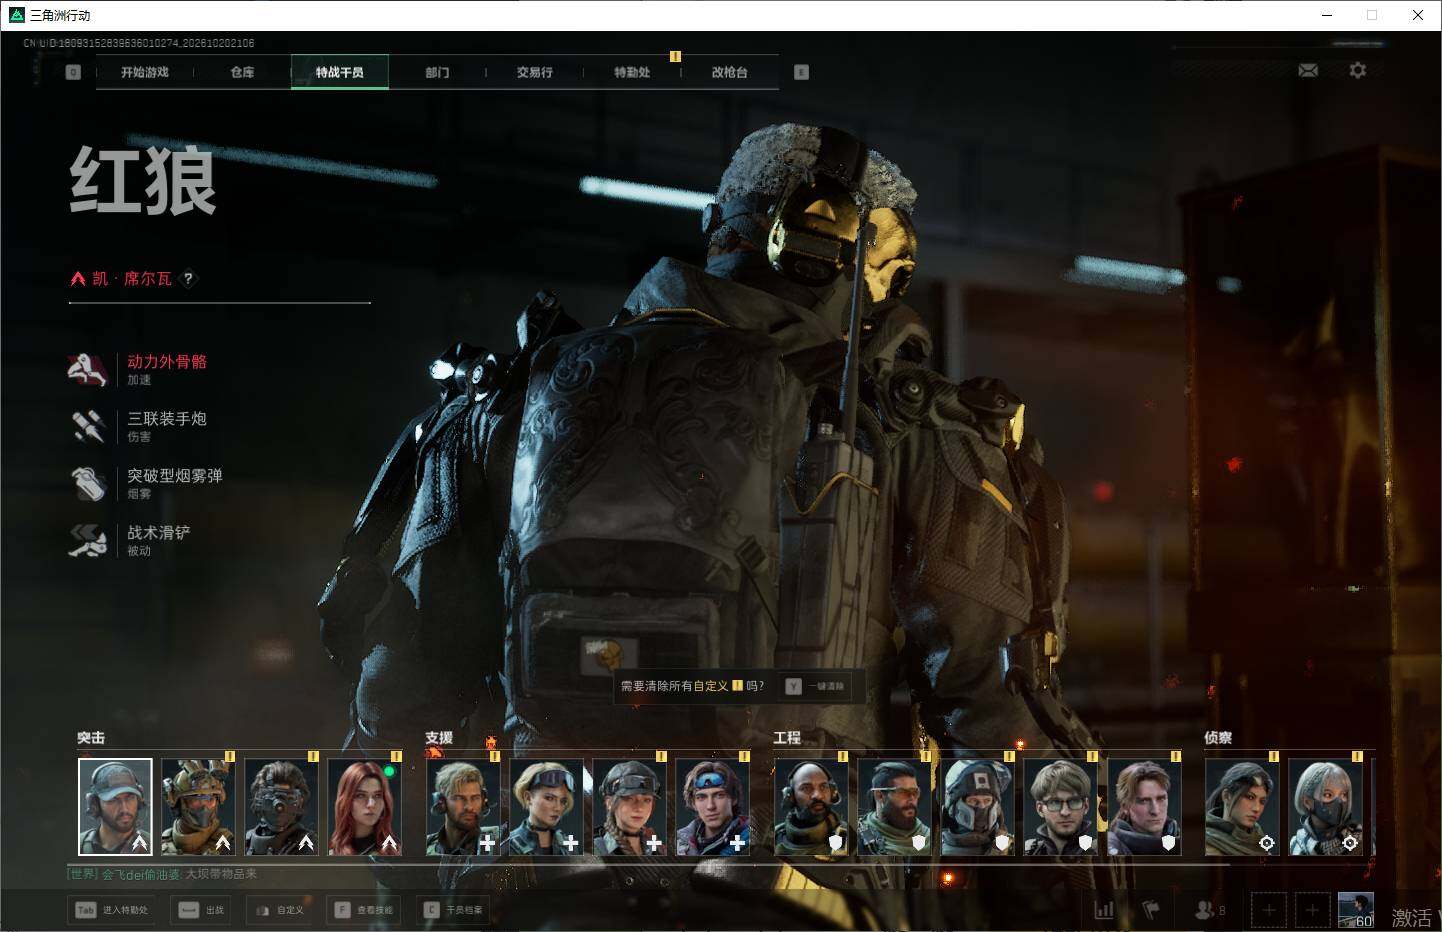Open the player avatar showing level 60
Image resolution: width=1442 pixels, height=932 pixels.
point(1356,910)
